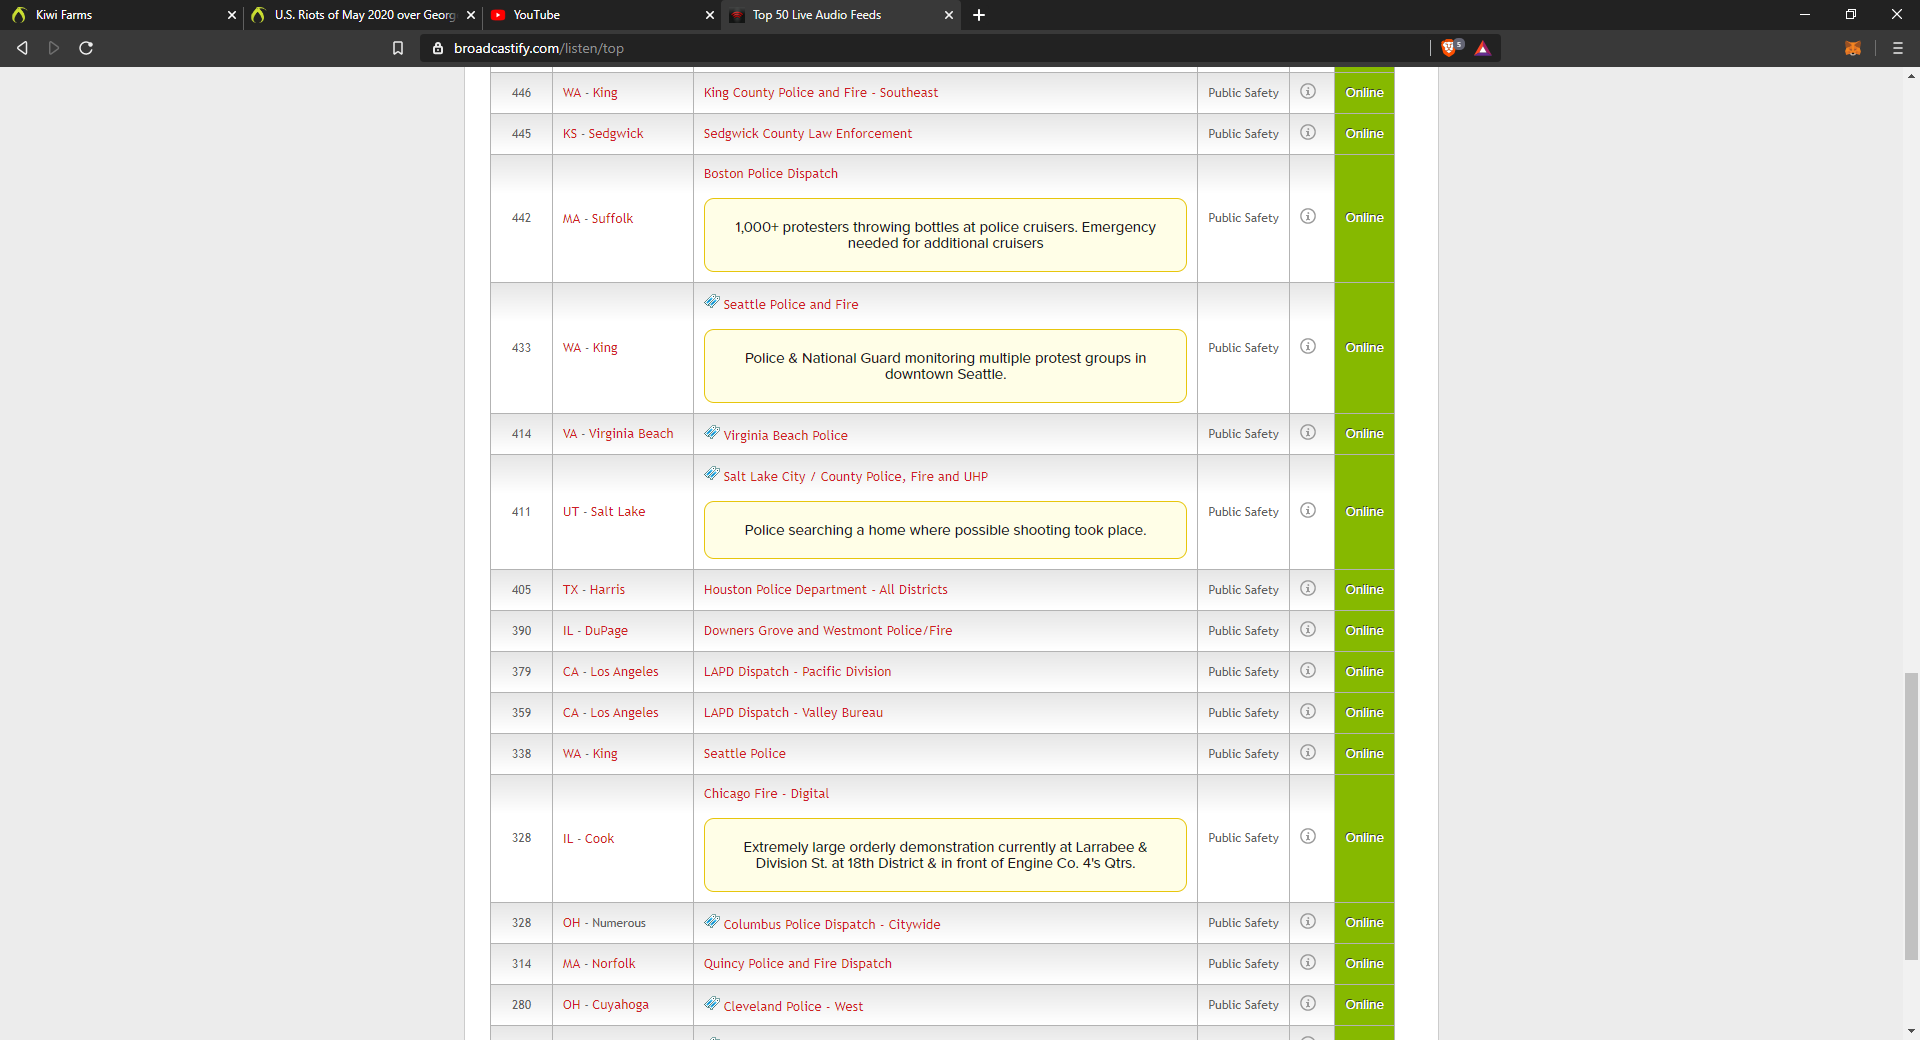Open the MA - Norfolk county link
Viewport: 1920px width, 1040px height.
(x=599, y=964)
